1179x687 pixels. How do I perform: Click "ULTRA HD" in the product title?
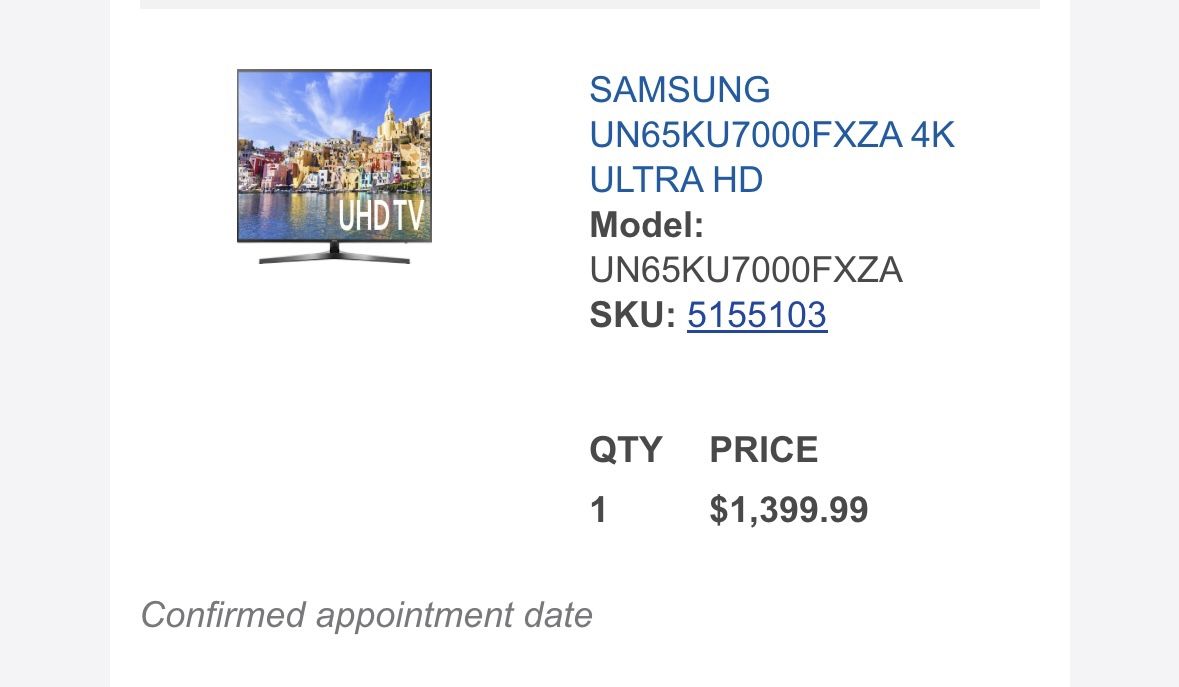(676, 180)
